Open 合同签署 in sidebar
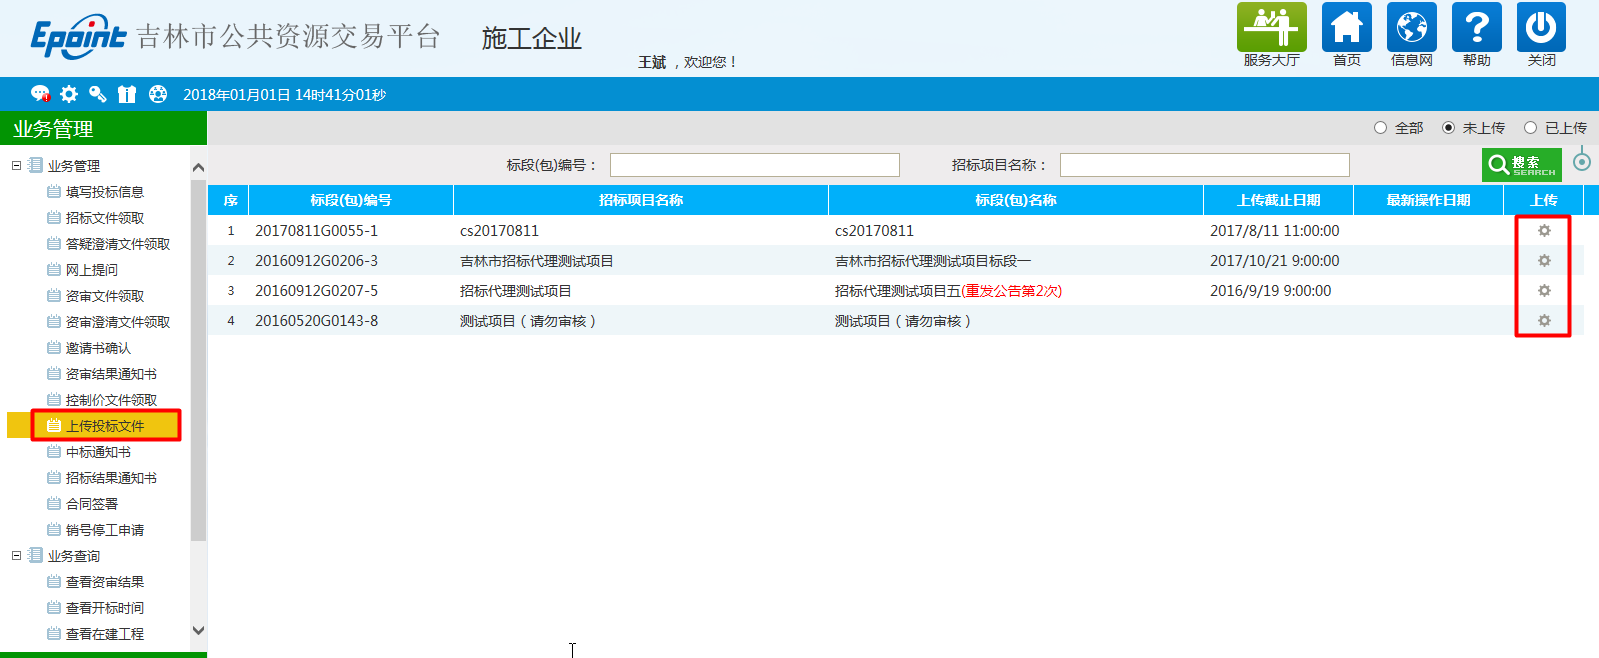The image size is (1599, 658). tap(92, 504)
